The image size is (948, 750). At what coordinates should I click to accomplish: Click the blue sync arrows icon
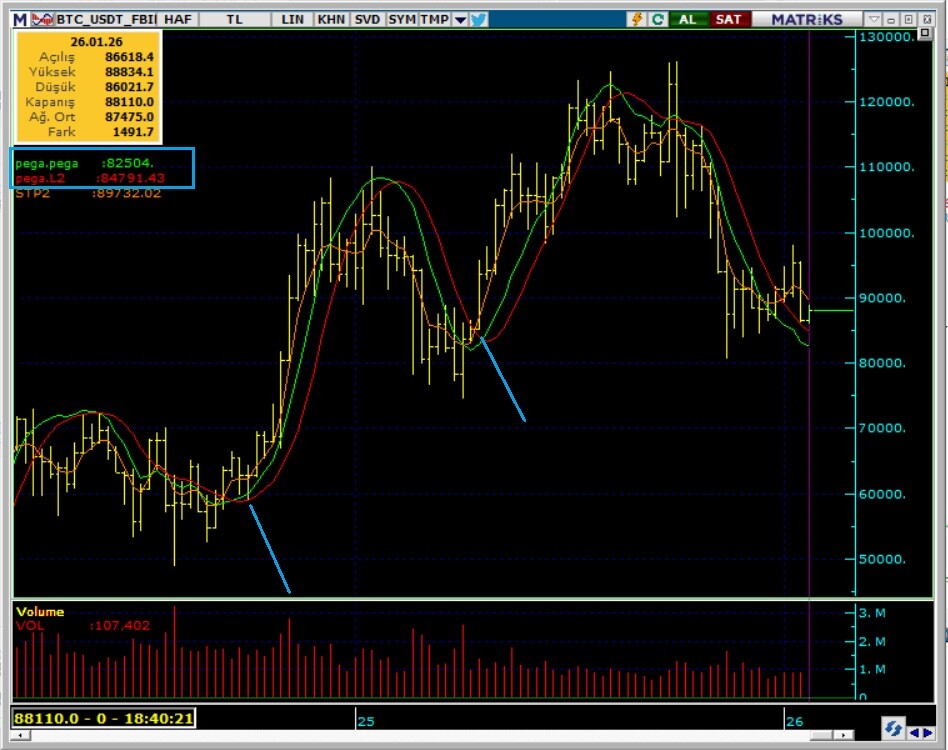893,729
